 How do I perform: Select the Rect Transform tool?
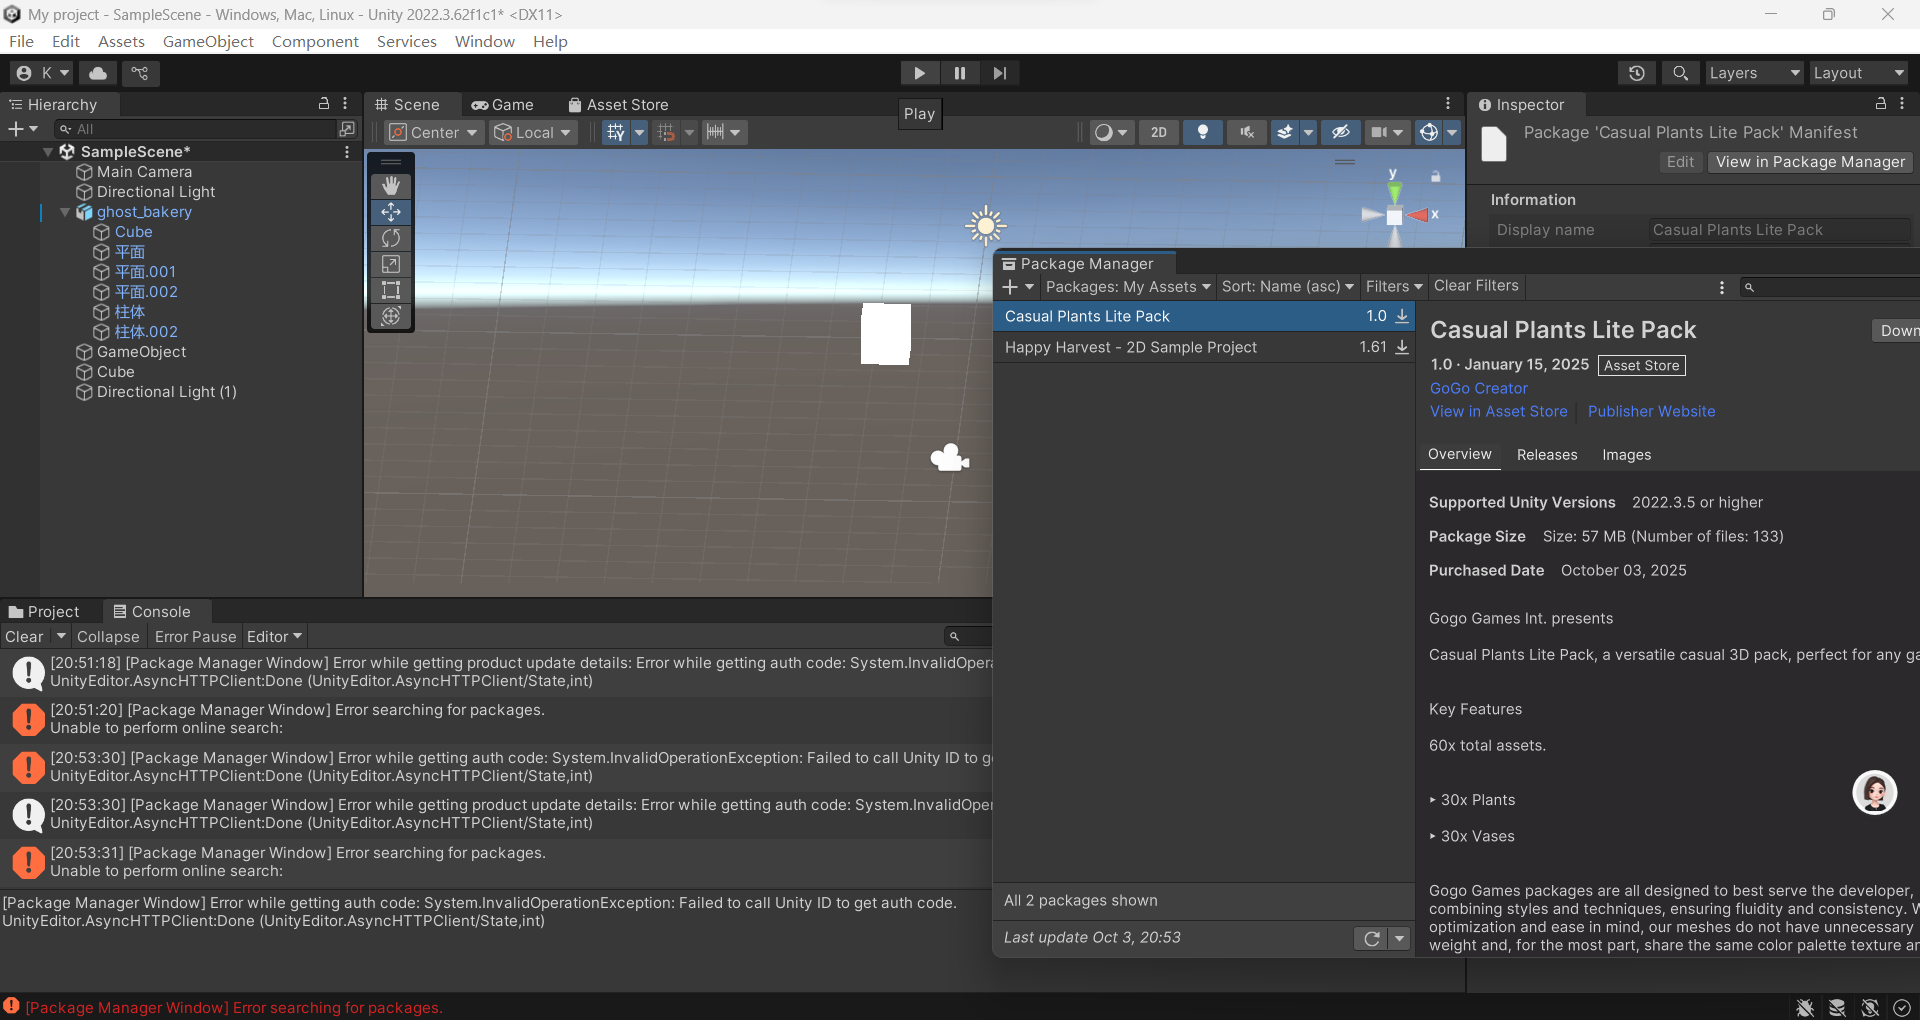tap(390, 290)
